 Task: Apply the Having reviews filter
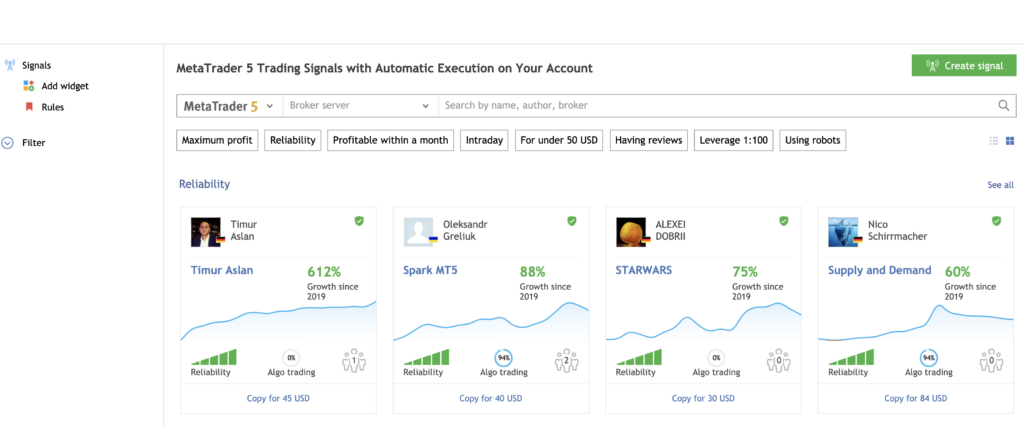pyautogui.click(x=648, y=140)
